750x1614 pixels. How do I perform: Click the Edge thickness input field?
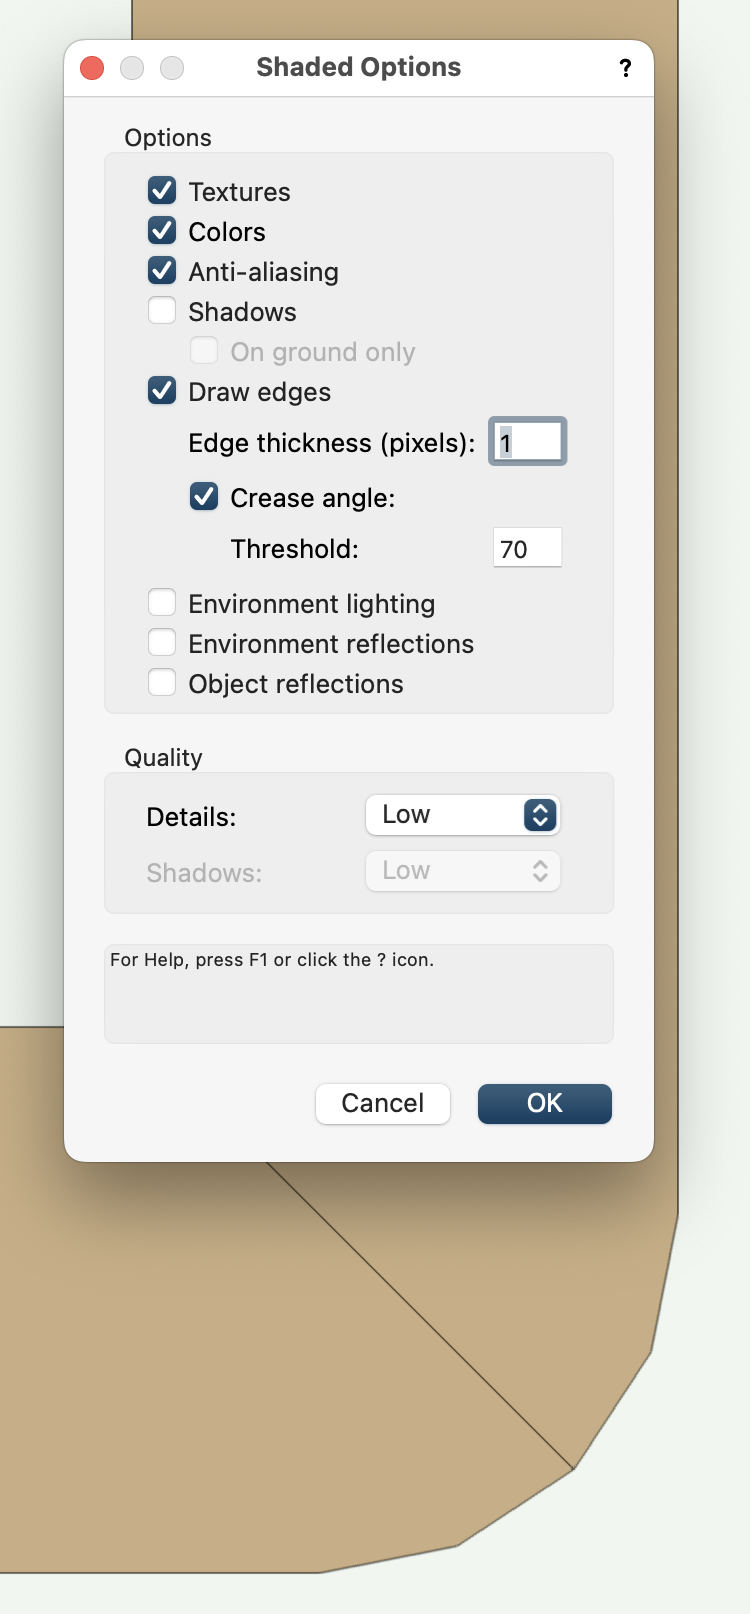(527, 441)
